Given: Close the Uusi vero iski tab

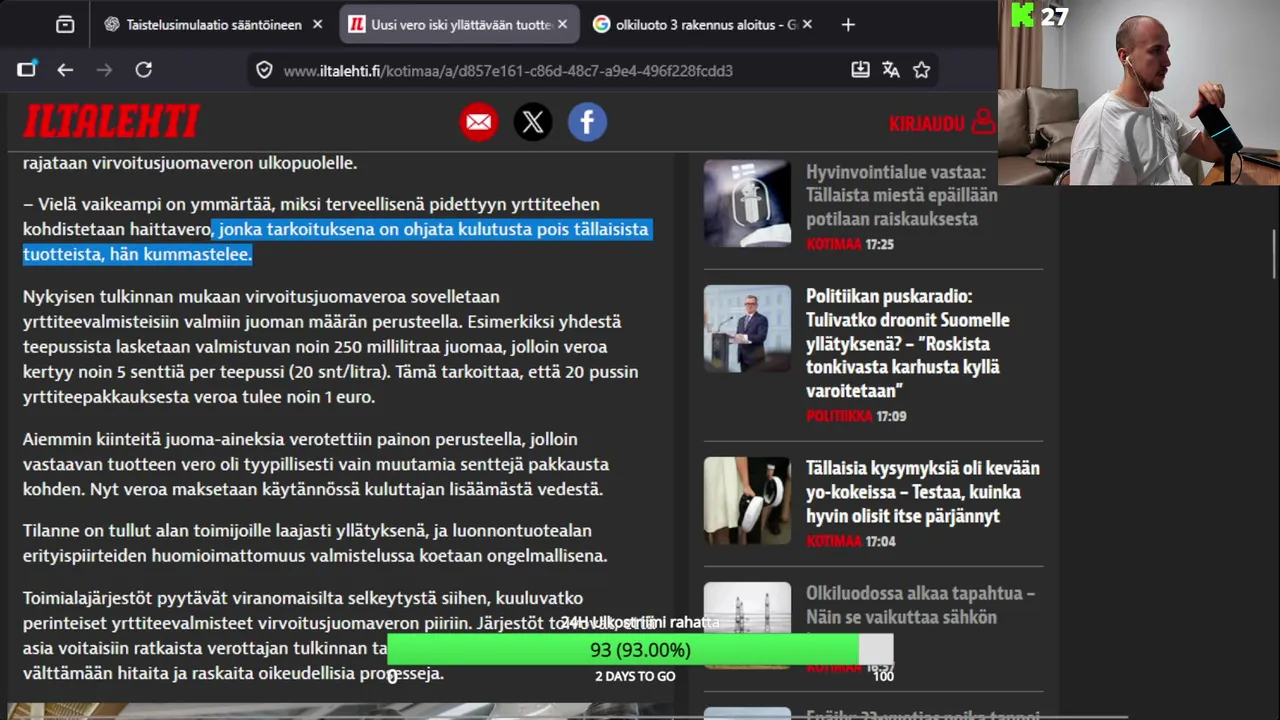Looking at the screenshot, I should point(562,24).
